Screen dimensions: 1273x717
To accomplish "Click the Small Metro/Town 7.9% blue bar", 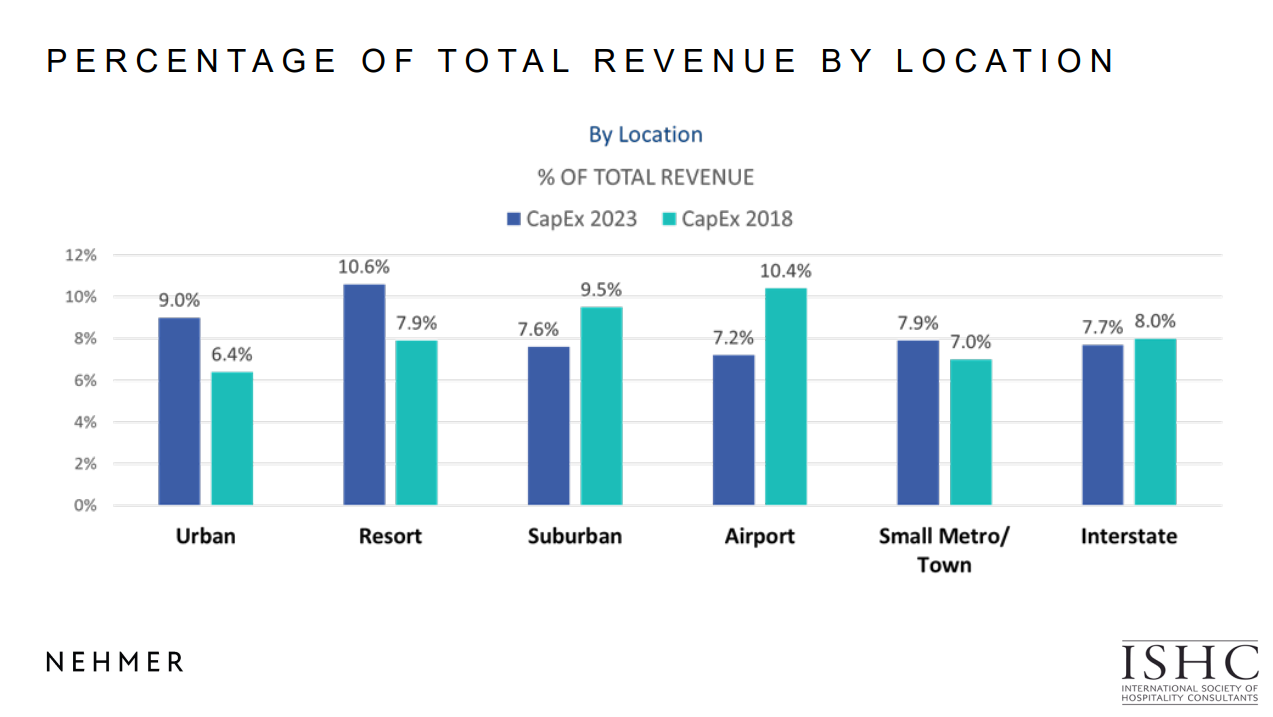I will (918, 422).
